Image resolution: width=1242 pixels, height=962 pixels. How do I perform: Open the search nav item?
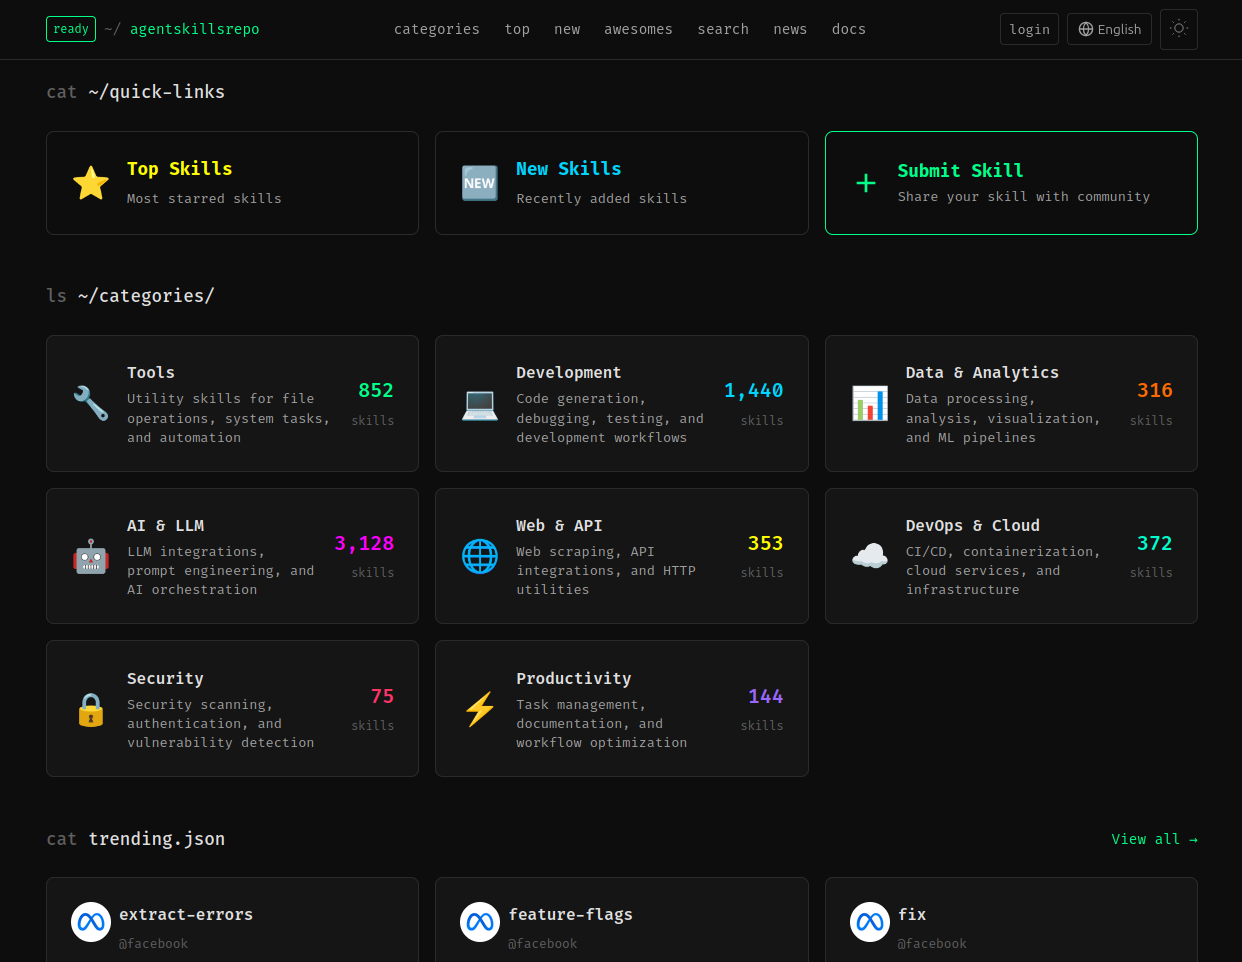tap(723, 29)
